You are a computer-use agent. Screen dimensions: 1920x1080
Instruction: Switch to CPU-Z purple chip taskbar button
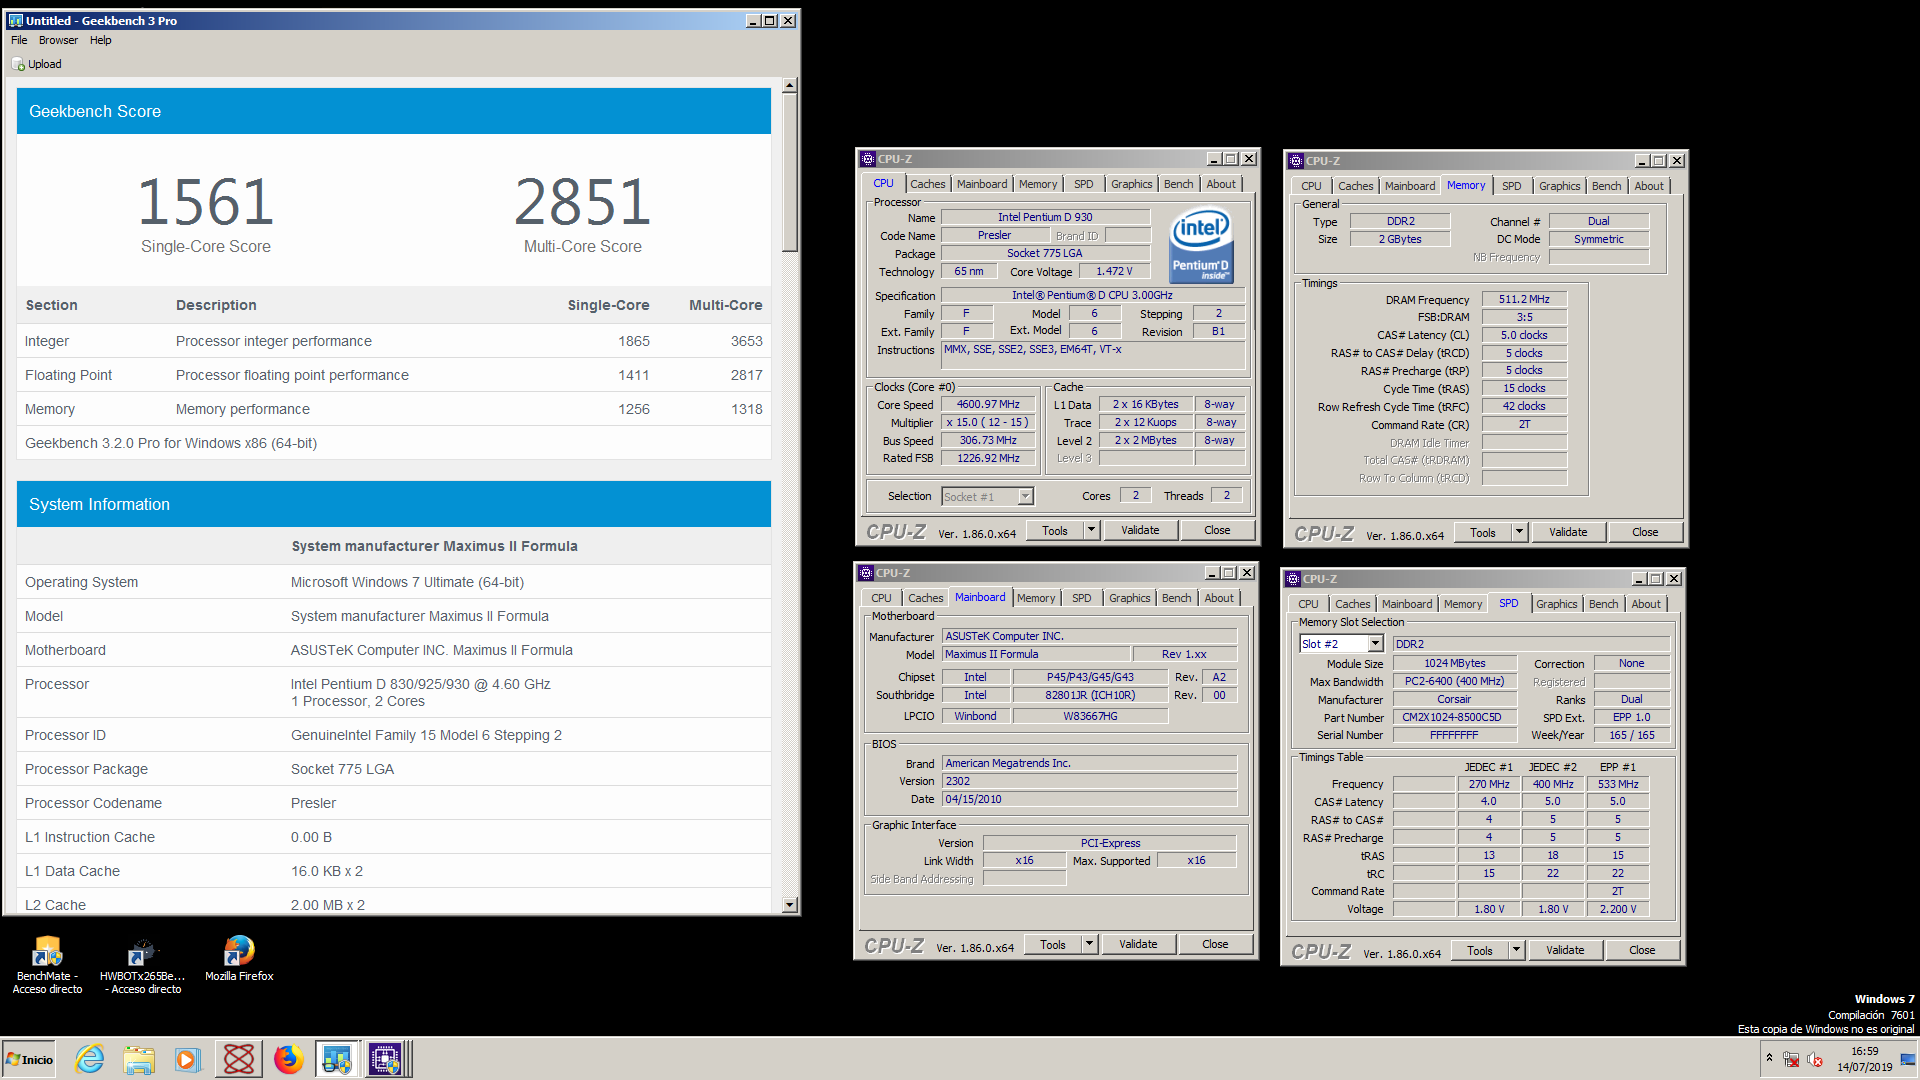point(386,1059)
